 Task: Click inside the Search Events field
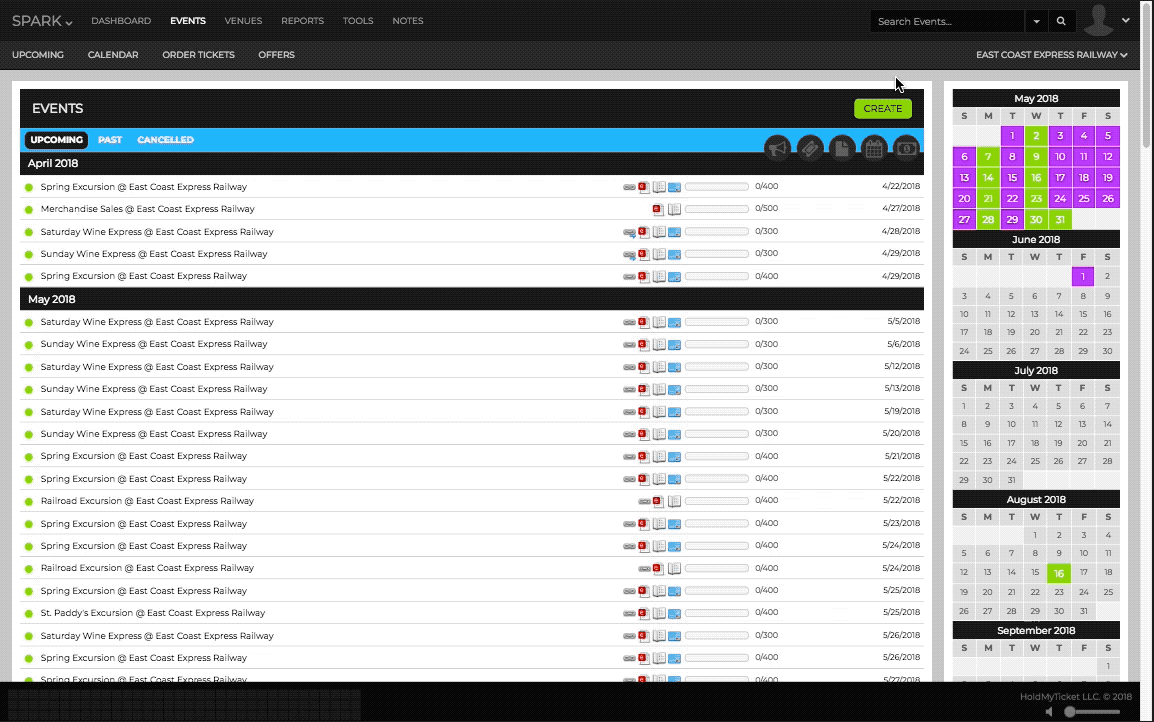pos(947,21)
